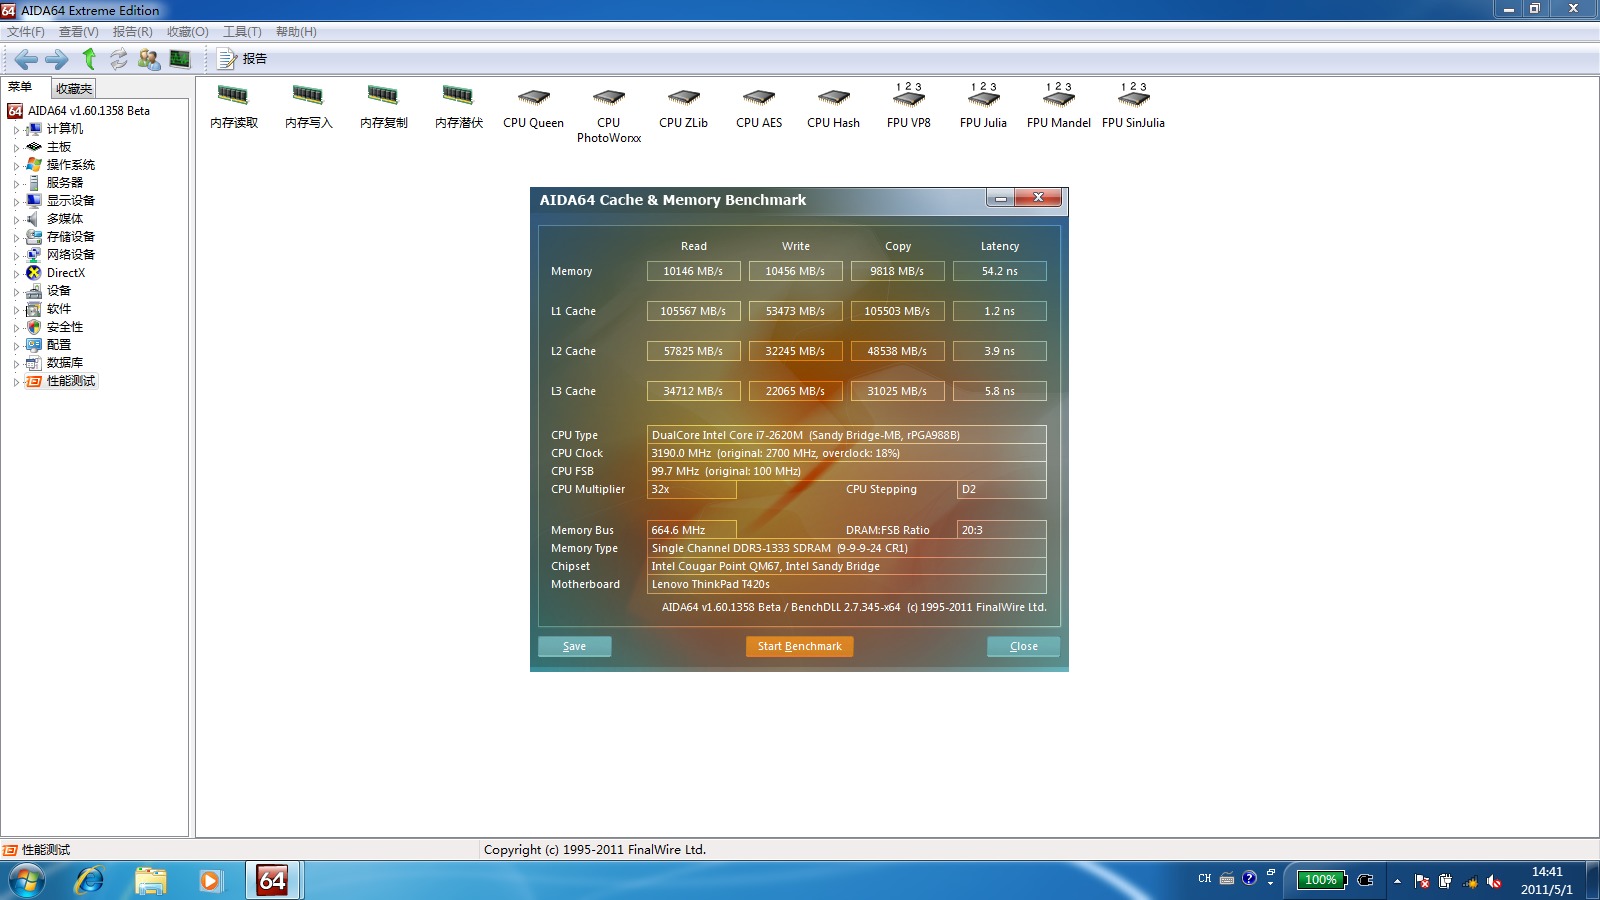This screenshot has width=1600, height=900.
Task: Click the green Up arrow toolbar icon
Action: click(x=89, y=59)
